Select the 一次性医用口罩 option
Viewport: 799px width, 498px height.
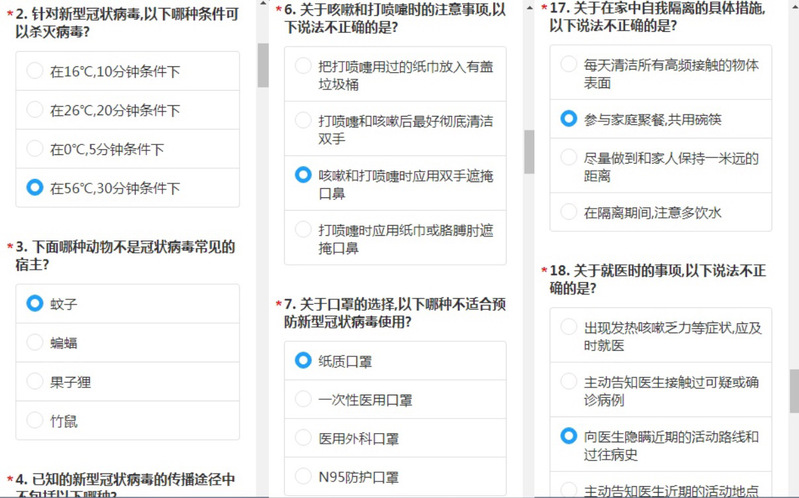pyautogui.click(x=303, y=399)
